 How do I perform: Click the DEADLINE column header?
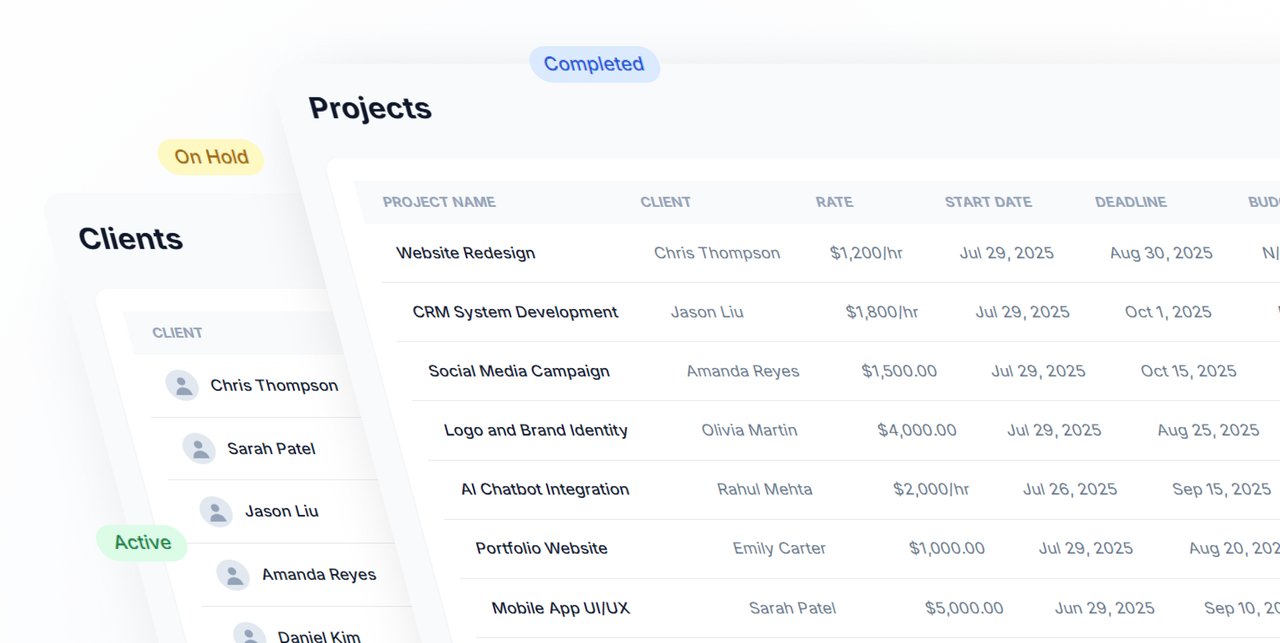1131,202
